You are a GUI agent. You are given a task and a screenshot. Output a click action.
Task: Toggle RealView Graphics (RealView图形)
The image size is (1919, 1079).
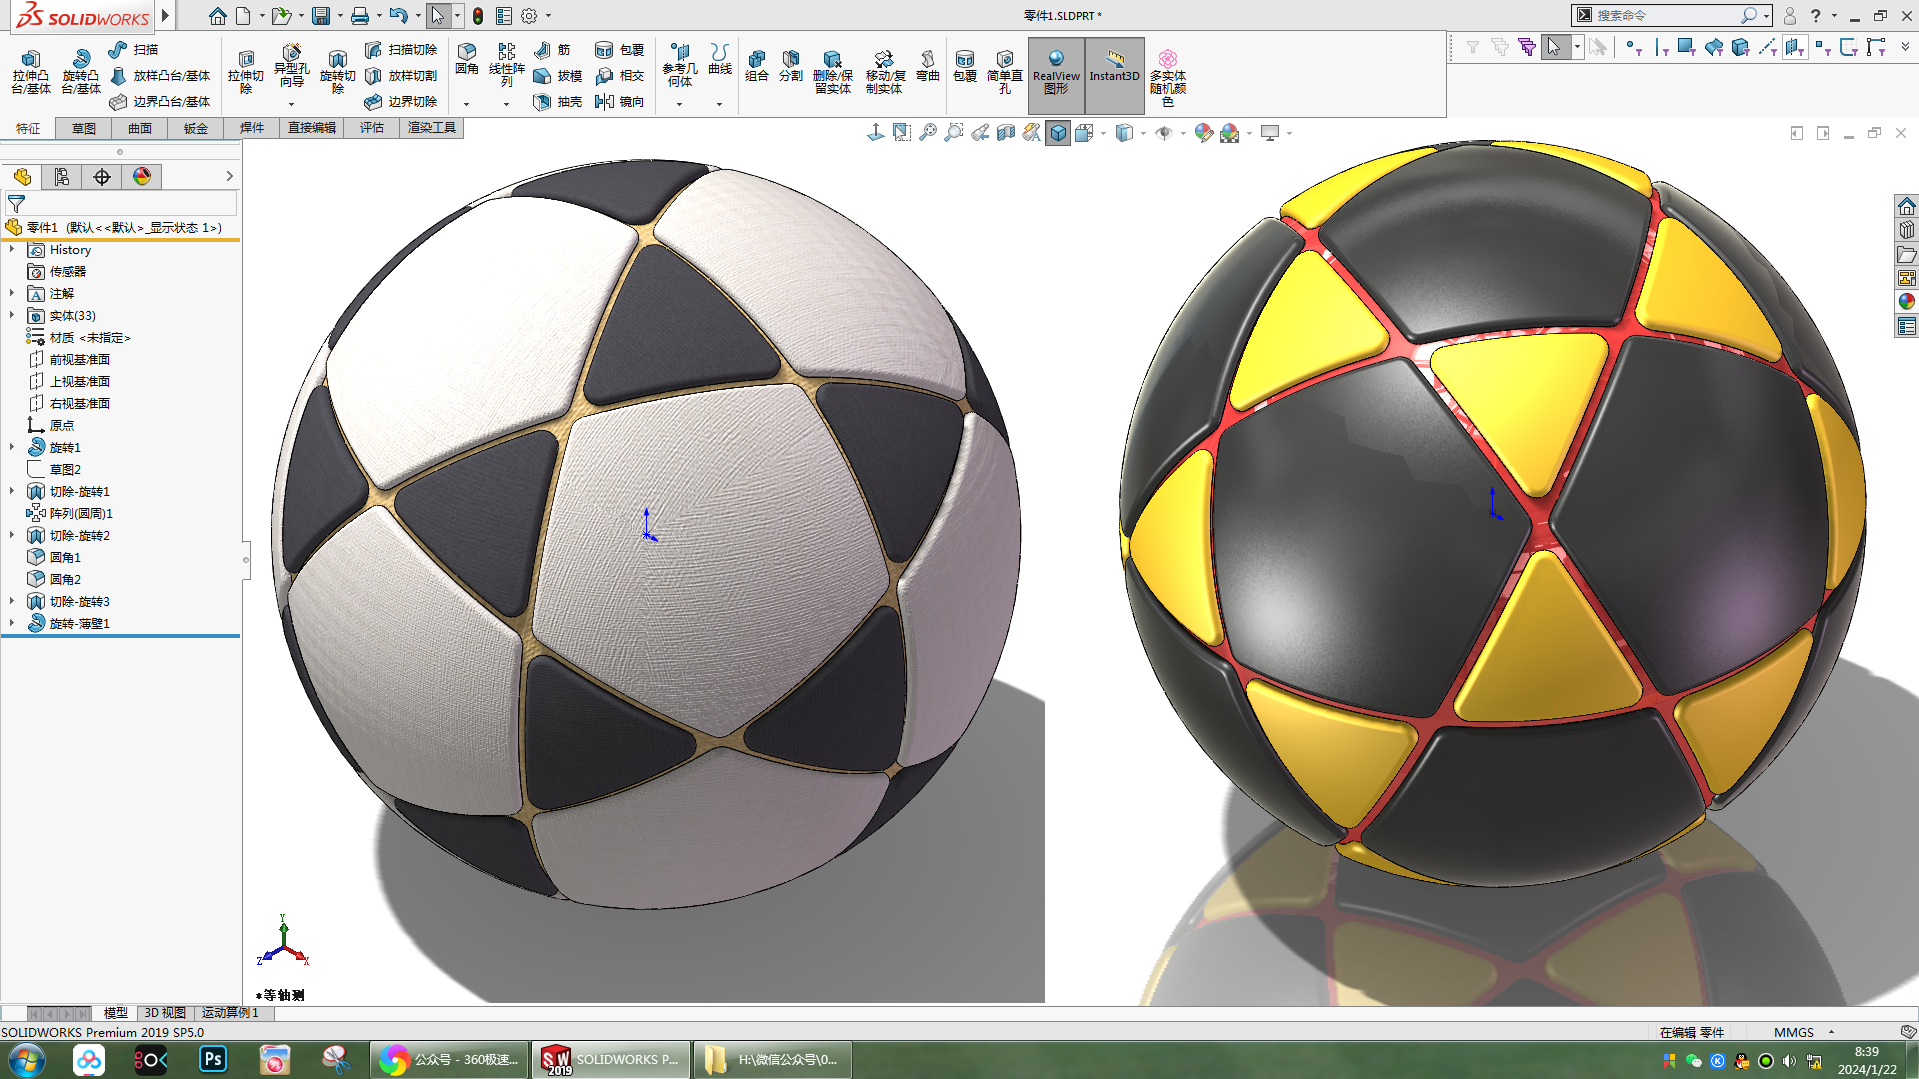(1056, 76)
